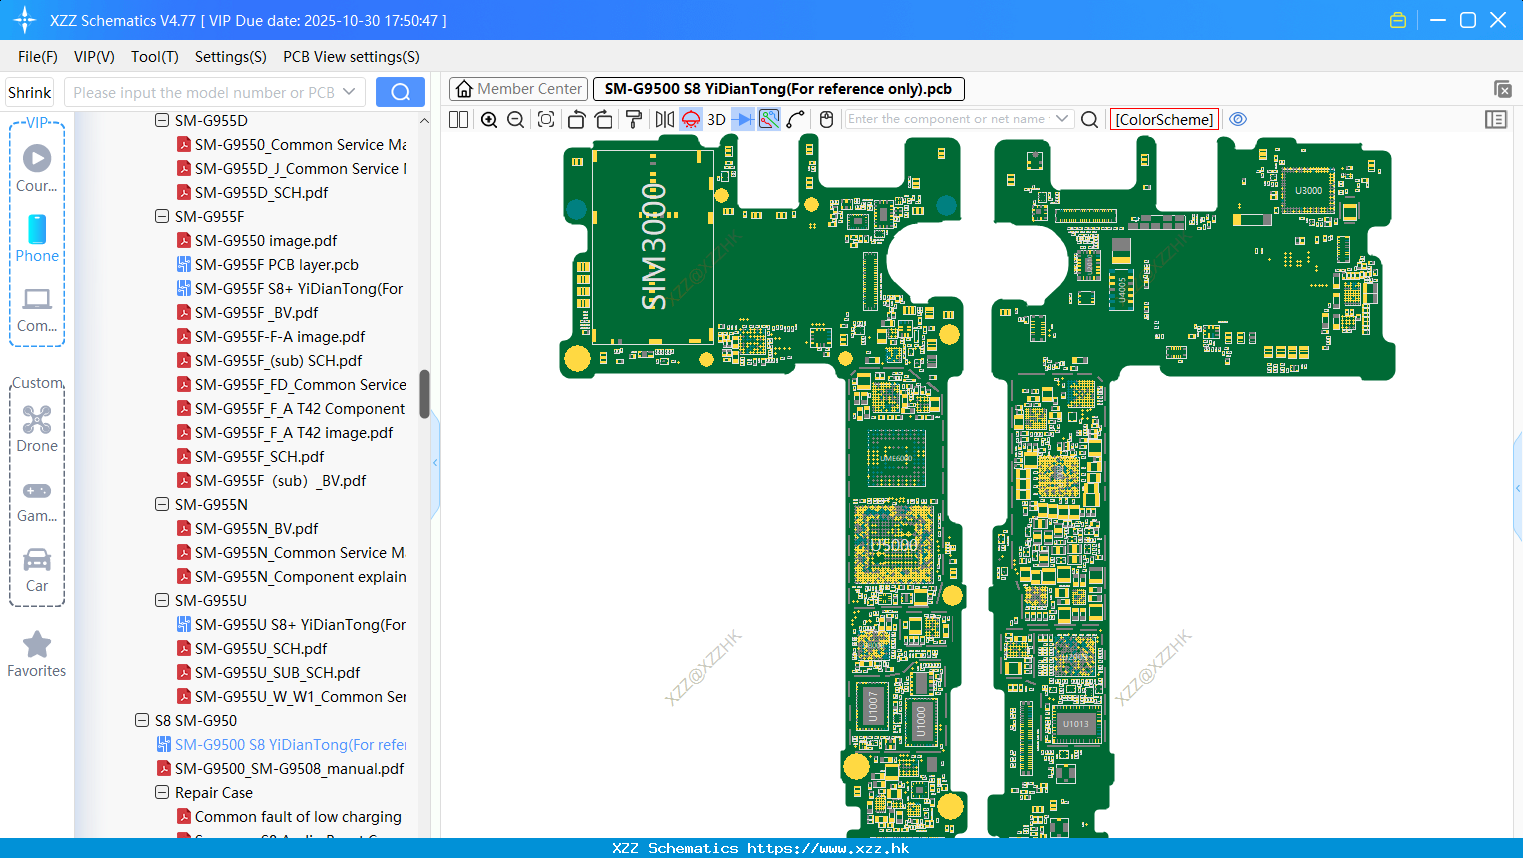
Task: Click the mouse settings icon
Action: [826, 119]
